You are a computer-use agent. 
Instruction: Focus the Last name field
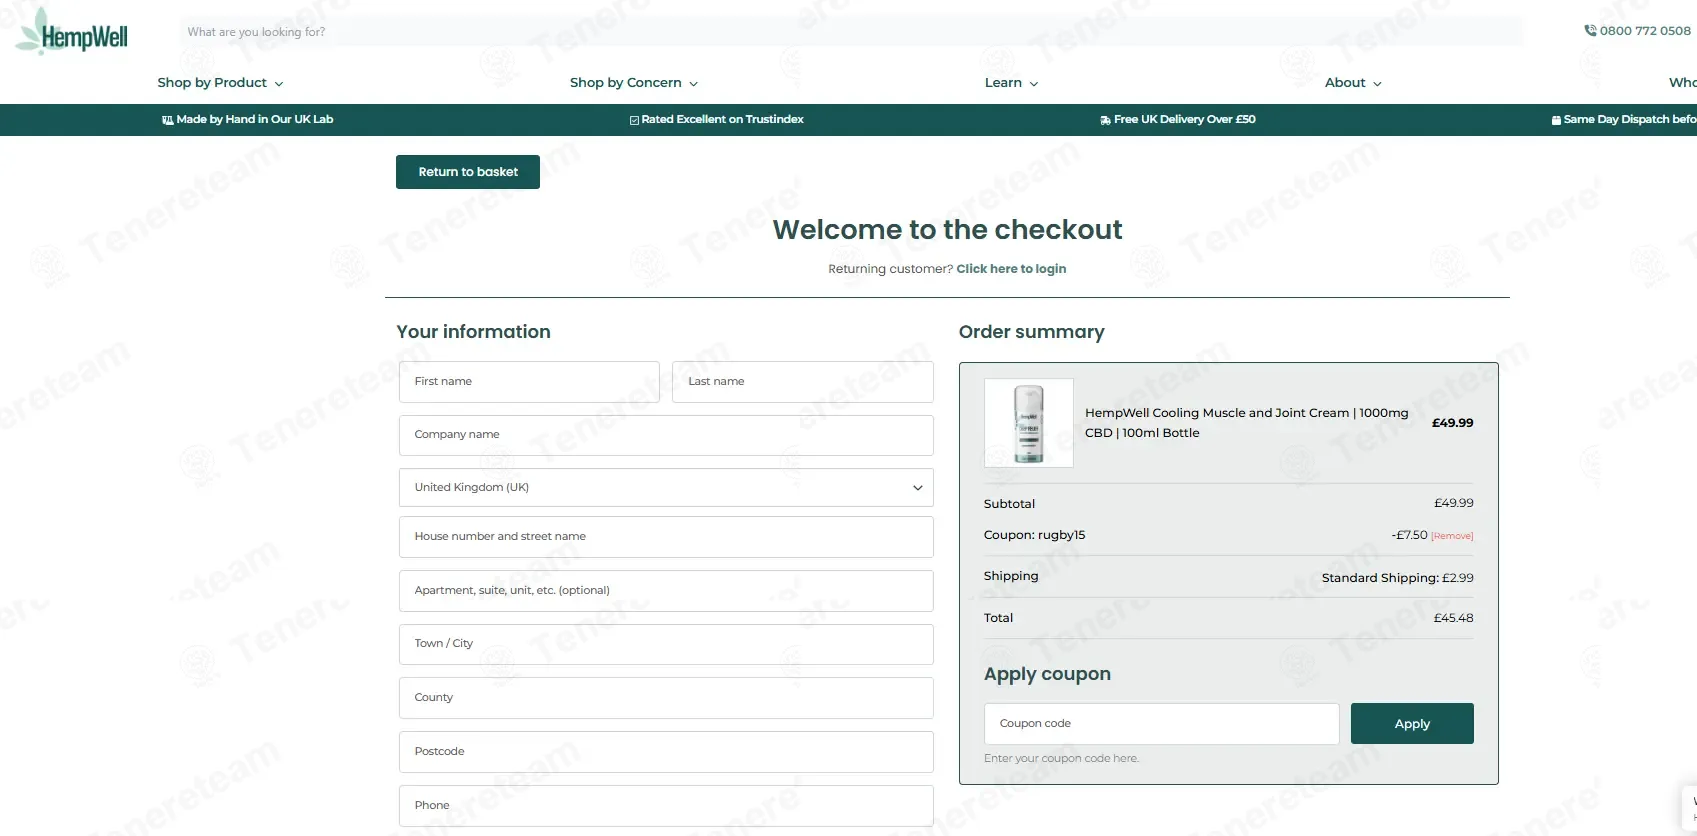[803, 382]
